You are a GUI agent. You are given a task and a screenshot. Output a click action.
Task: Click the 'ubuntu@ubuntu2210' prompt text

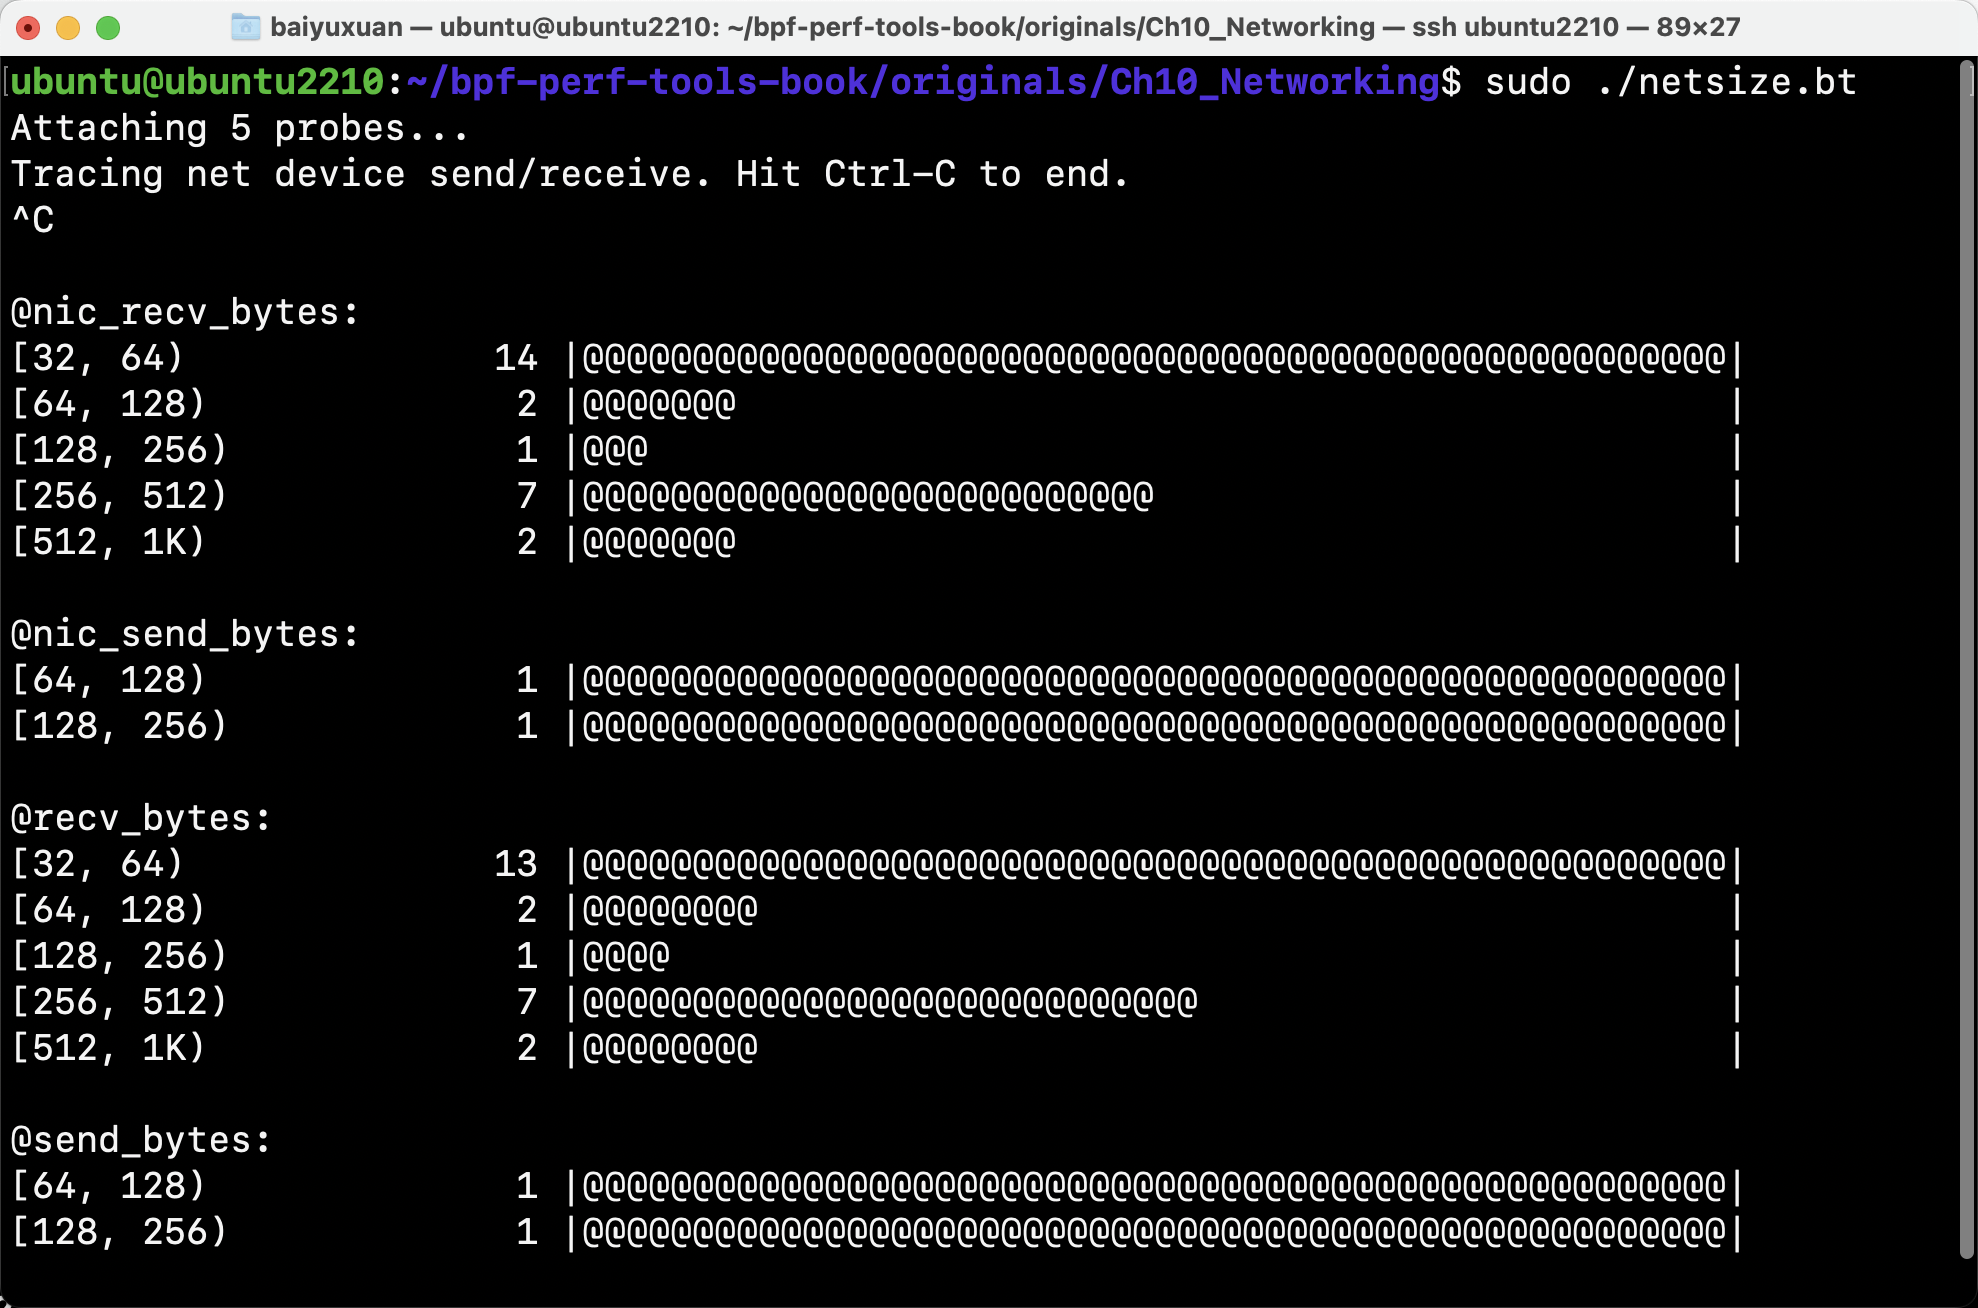197,82
